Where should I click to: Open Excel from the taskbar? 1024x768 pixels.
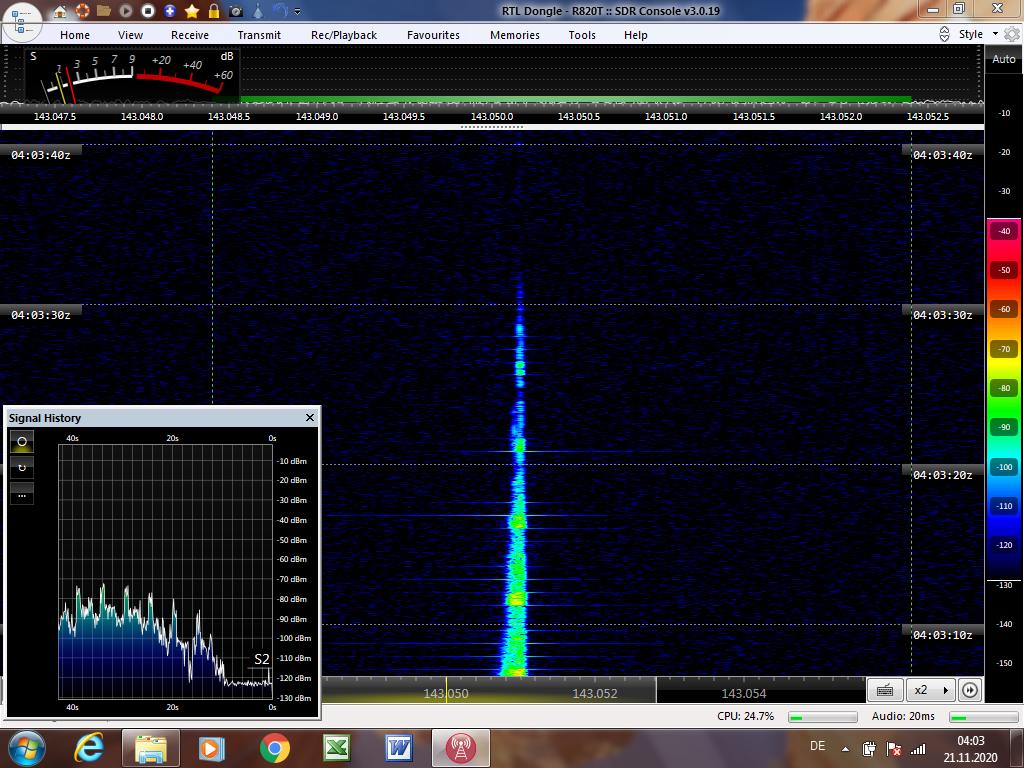click(337, 748)
